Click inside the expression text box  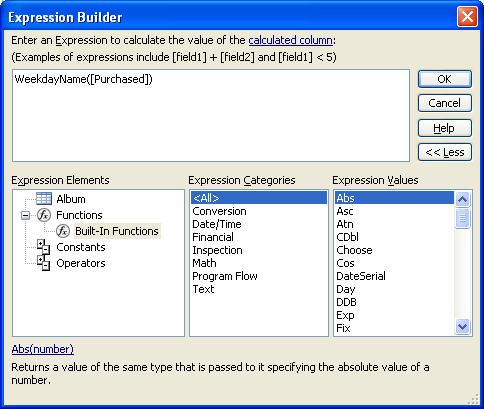(211, 116)
